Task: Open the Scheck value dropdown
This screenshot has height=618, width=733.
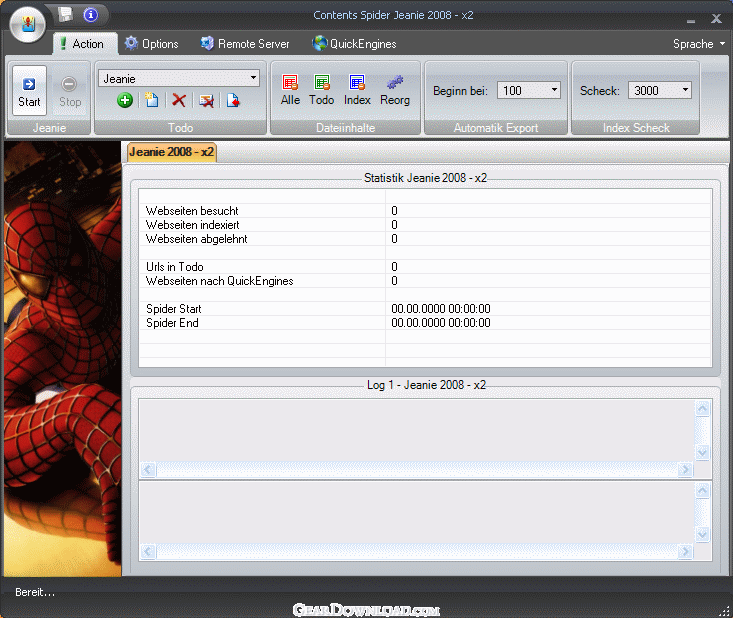Action: point(685,91)
